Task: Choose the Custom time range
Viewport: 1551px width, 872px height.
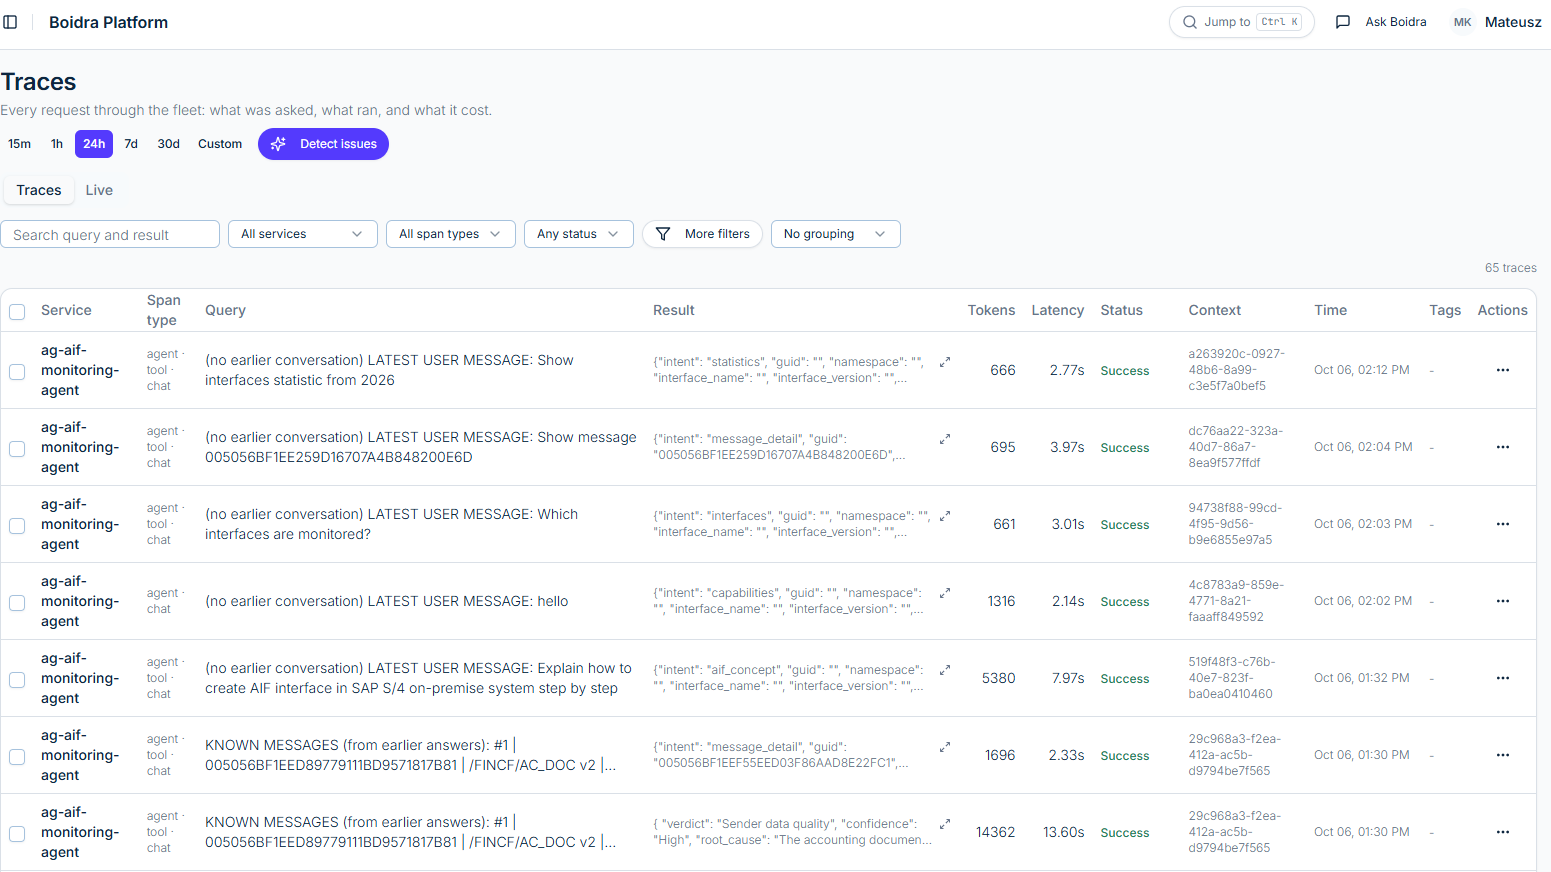Action: coord(220,144)
